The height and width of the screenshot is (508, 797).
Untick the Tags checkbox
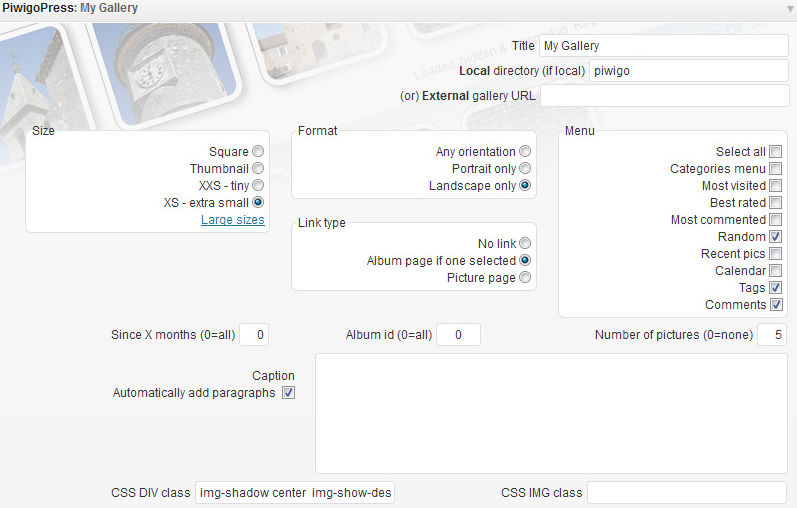[x=776, y=288]
